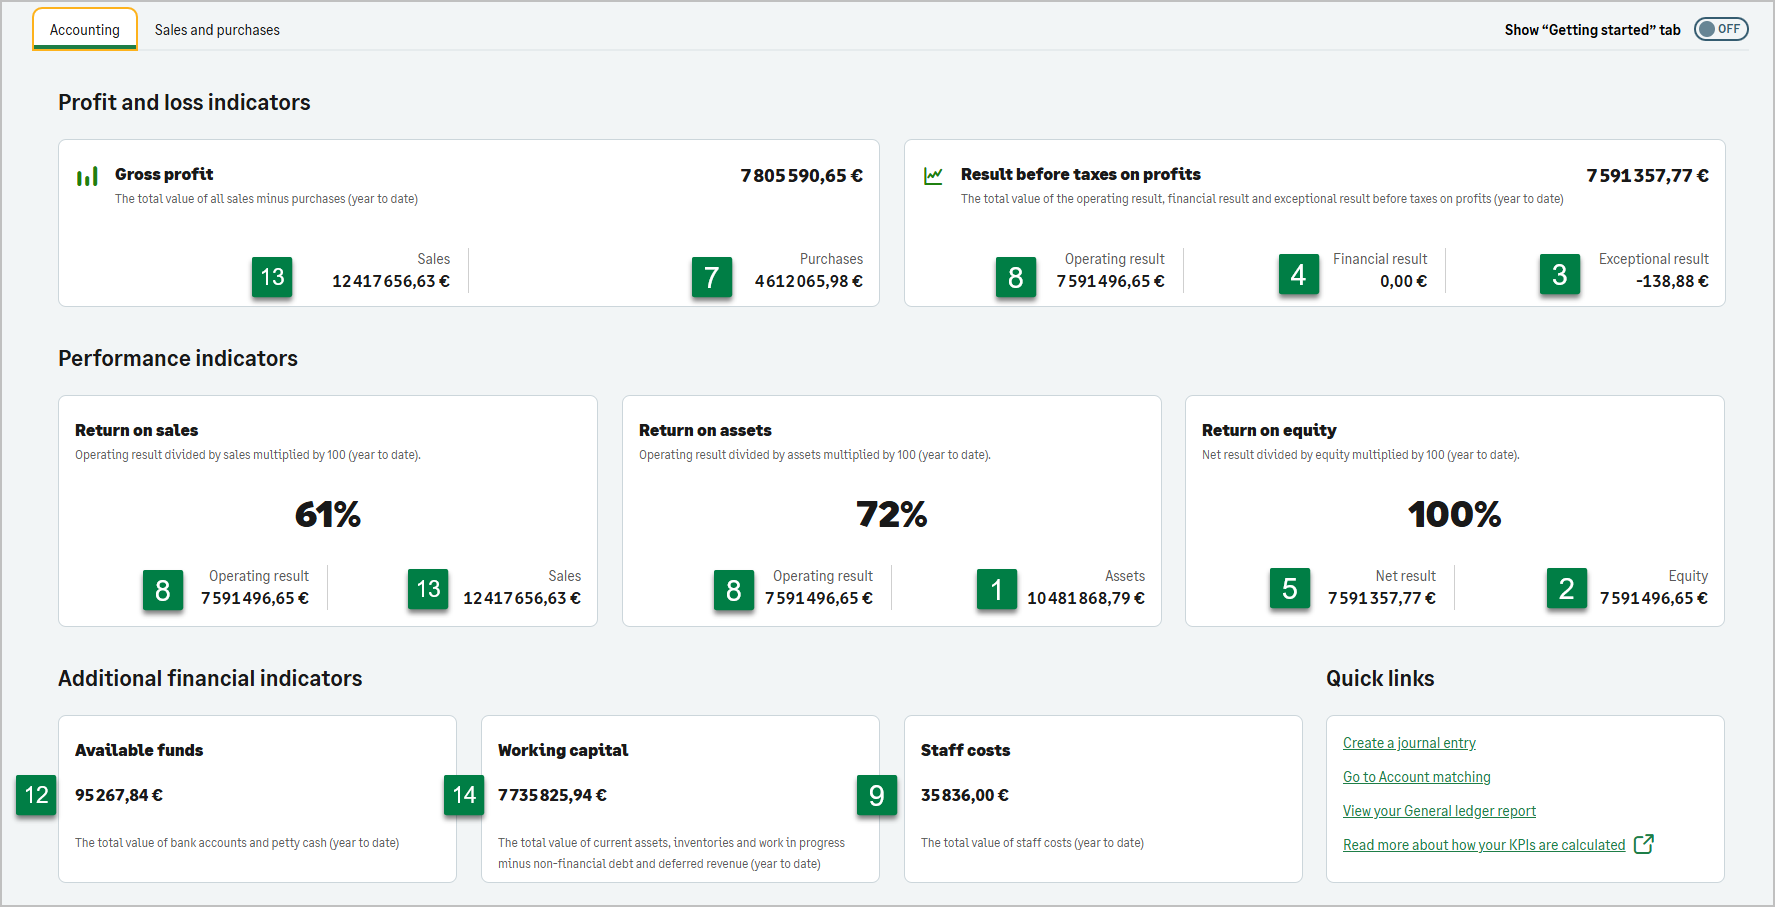Switch to the Sales and purchases tab
1775x907 pixels.
217,30
